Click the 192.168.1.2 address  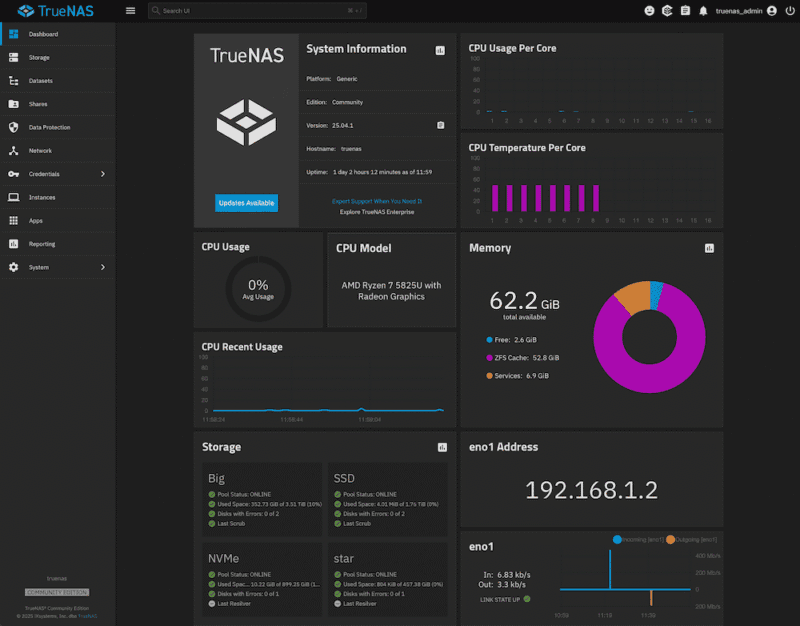pos(591,490)
